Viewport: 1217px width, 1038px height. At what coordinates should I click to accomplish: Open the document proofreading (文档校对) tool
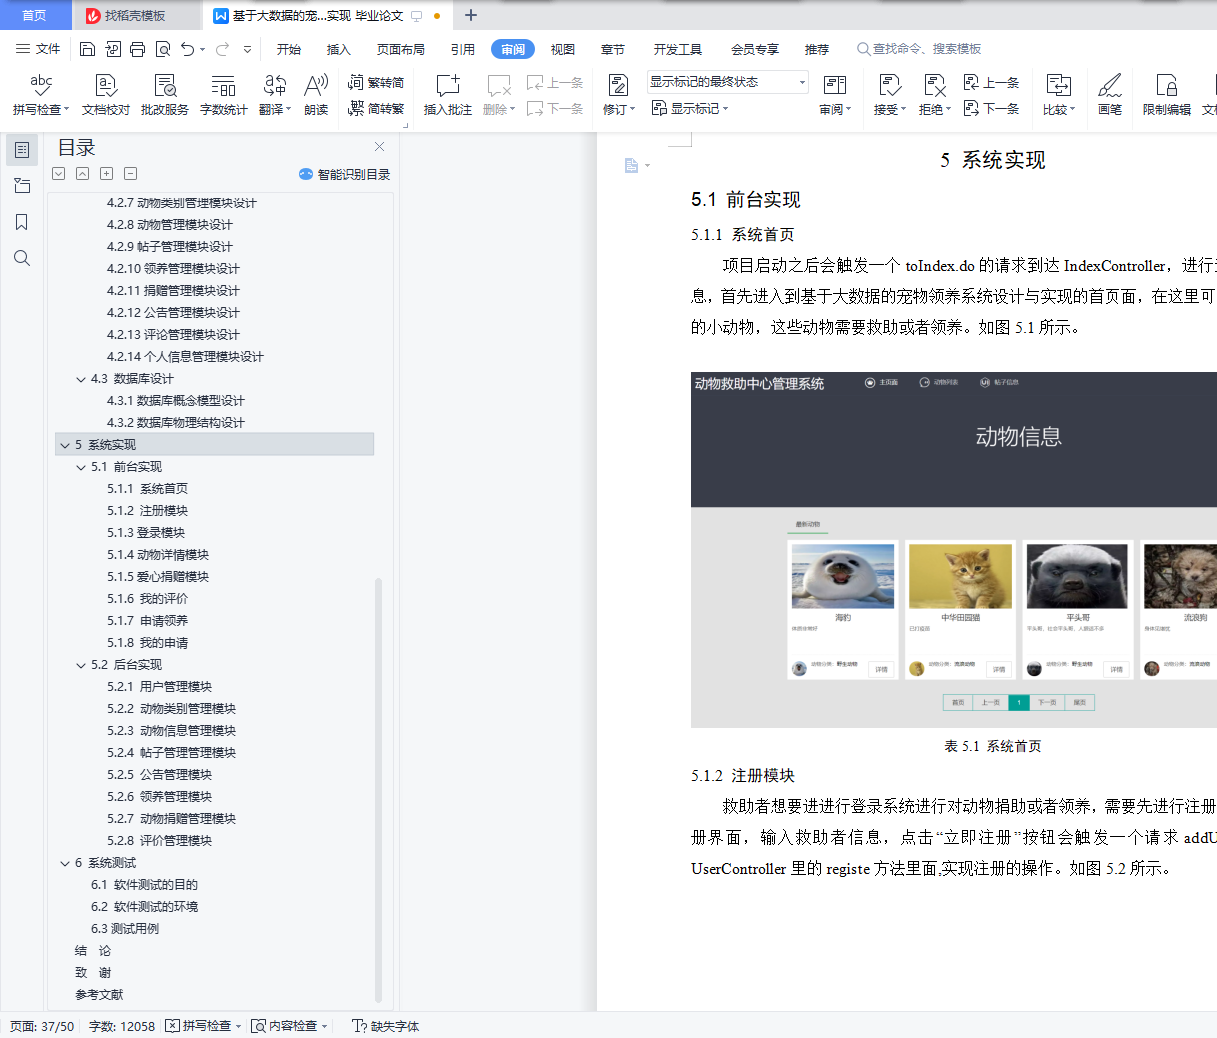(x=105, y=95)
